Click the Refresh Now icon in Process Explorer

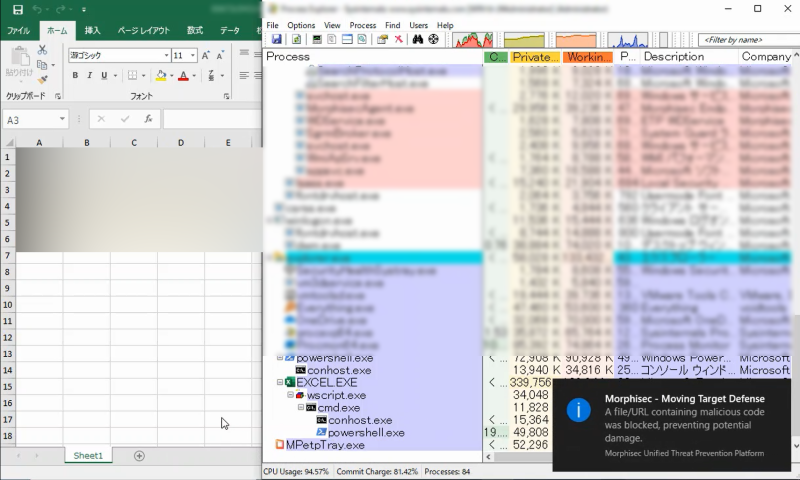click(x=296, y=39)
